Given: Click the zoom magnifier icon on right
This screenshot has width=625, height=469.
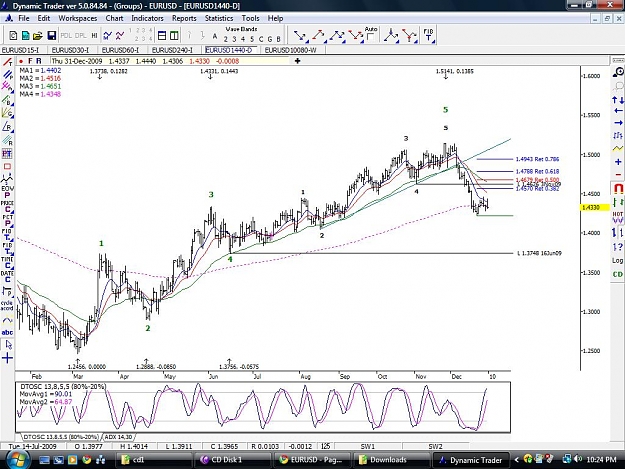Looking at the screenshot, I should click(618, 72).
